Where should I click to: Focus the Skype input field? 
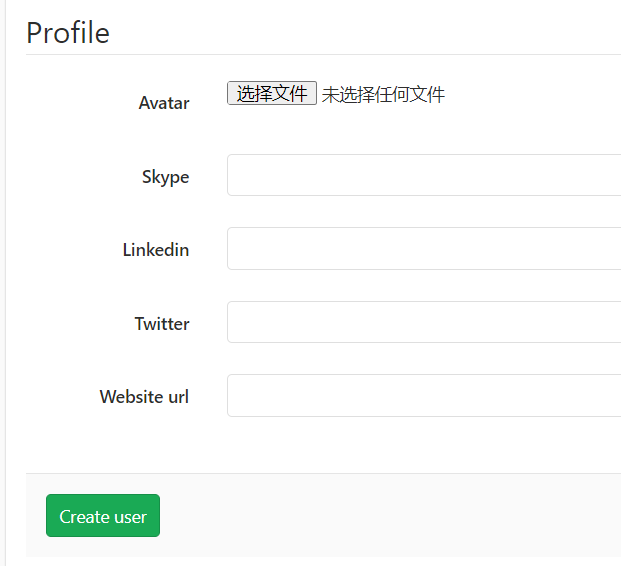[424, 175]
